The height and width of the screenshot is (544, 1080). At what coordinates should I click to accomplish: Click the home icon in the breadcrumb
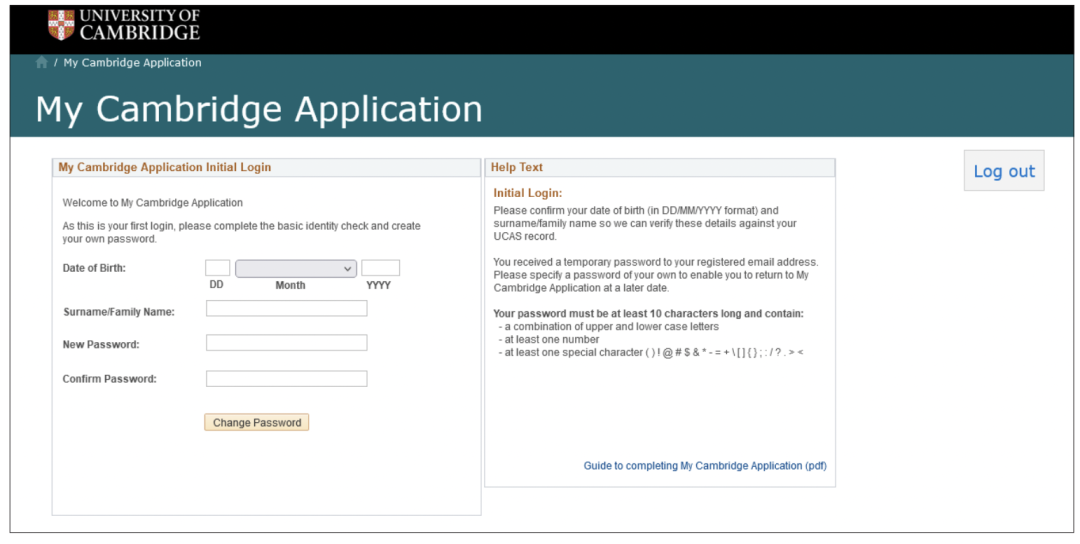42,62
